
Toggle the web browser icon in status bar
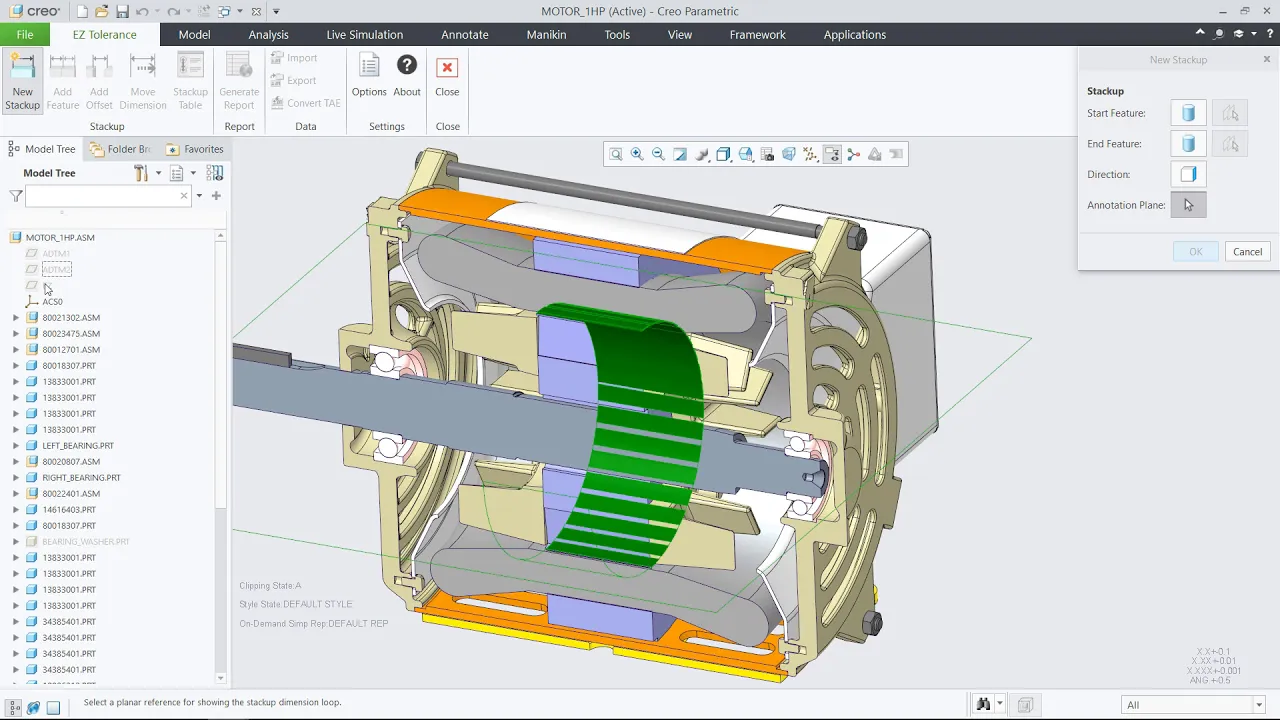(34, 707)
